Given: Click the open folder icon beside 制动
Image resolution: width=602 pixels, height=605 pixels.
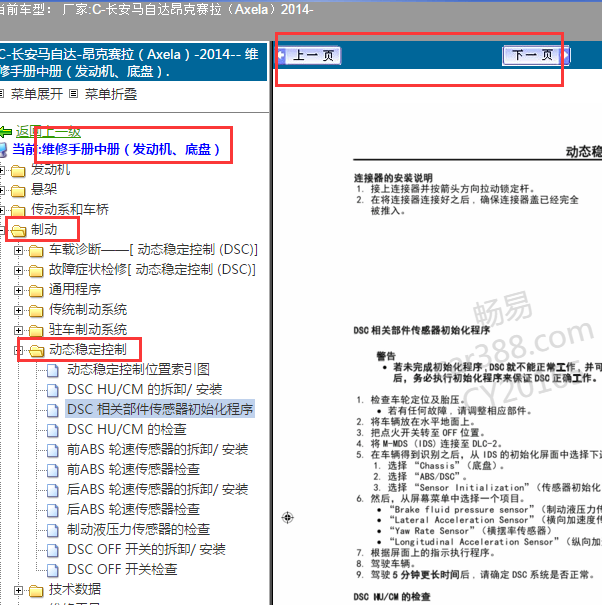Looking at the screenshot, I should pyautogui.click(x=18, y=230).
